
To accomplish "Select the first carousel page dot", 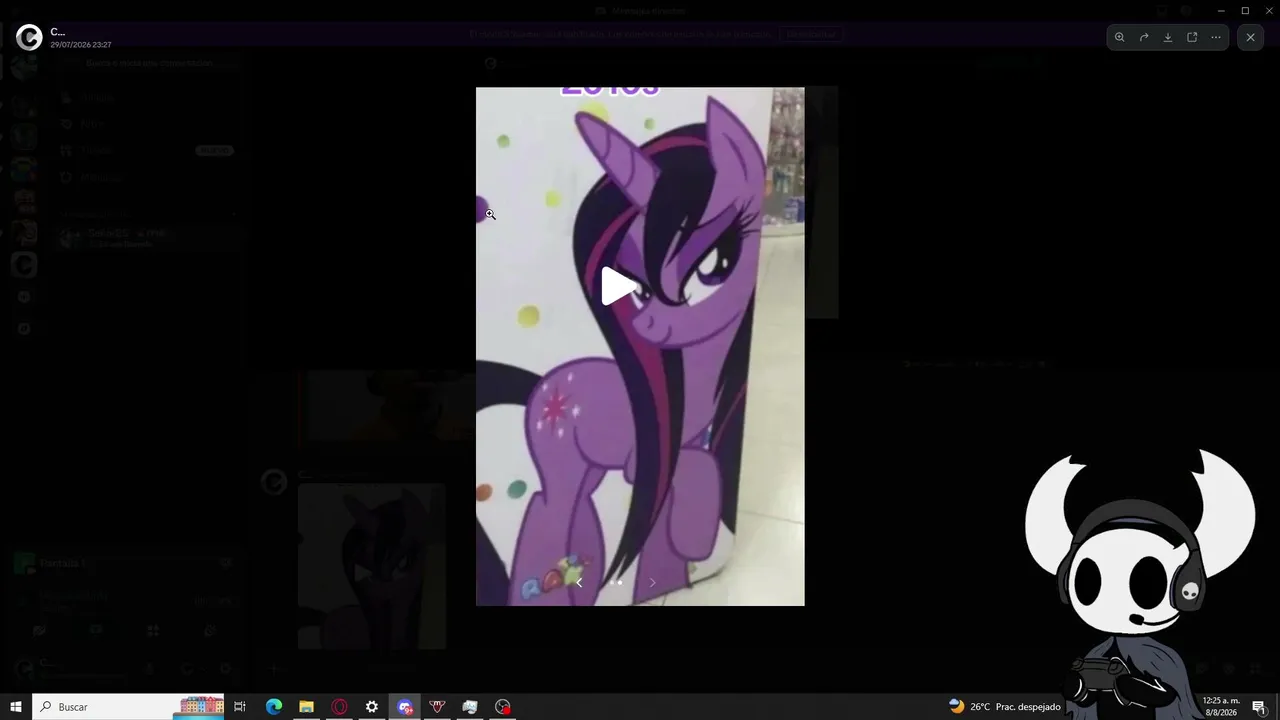I will coord(612,582).
